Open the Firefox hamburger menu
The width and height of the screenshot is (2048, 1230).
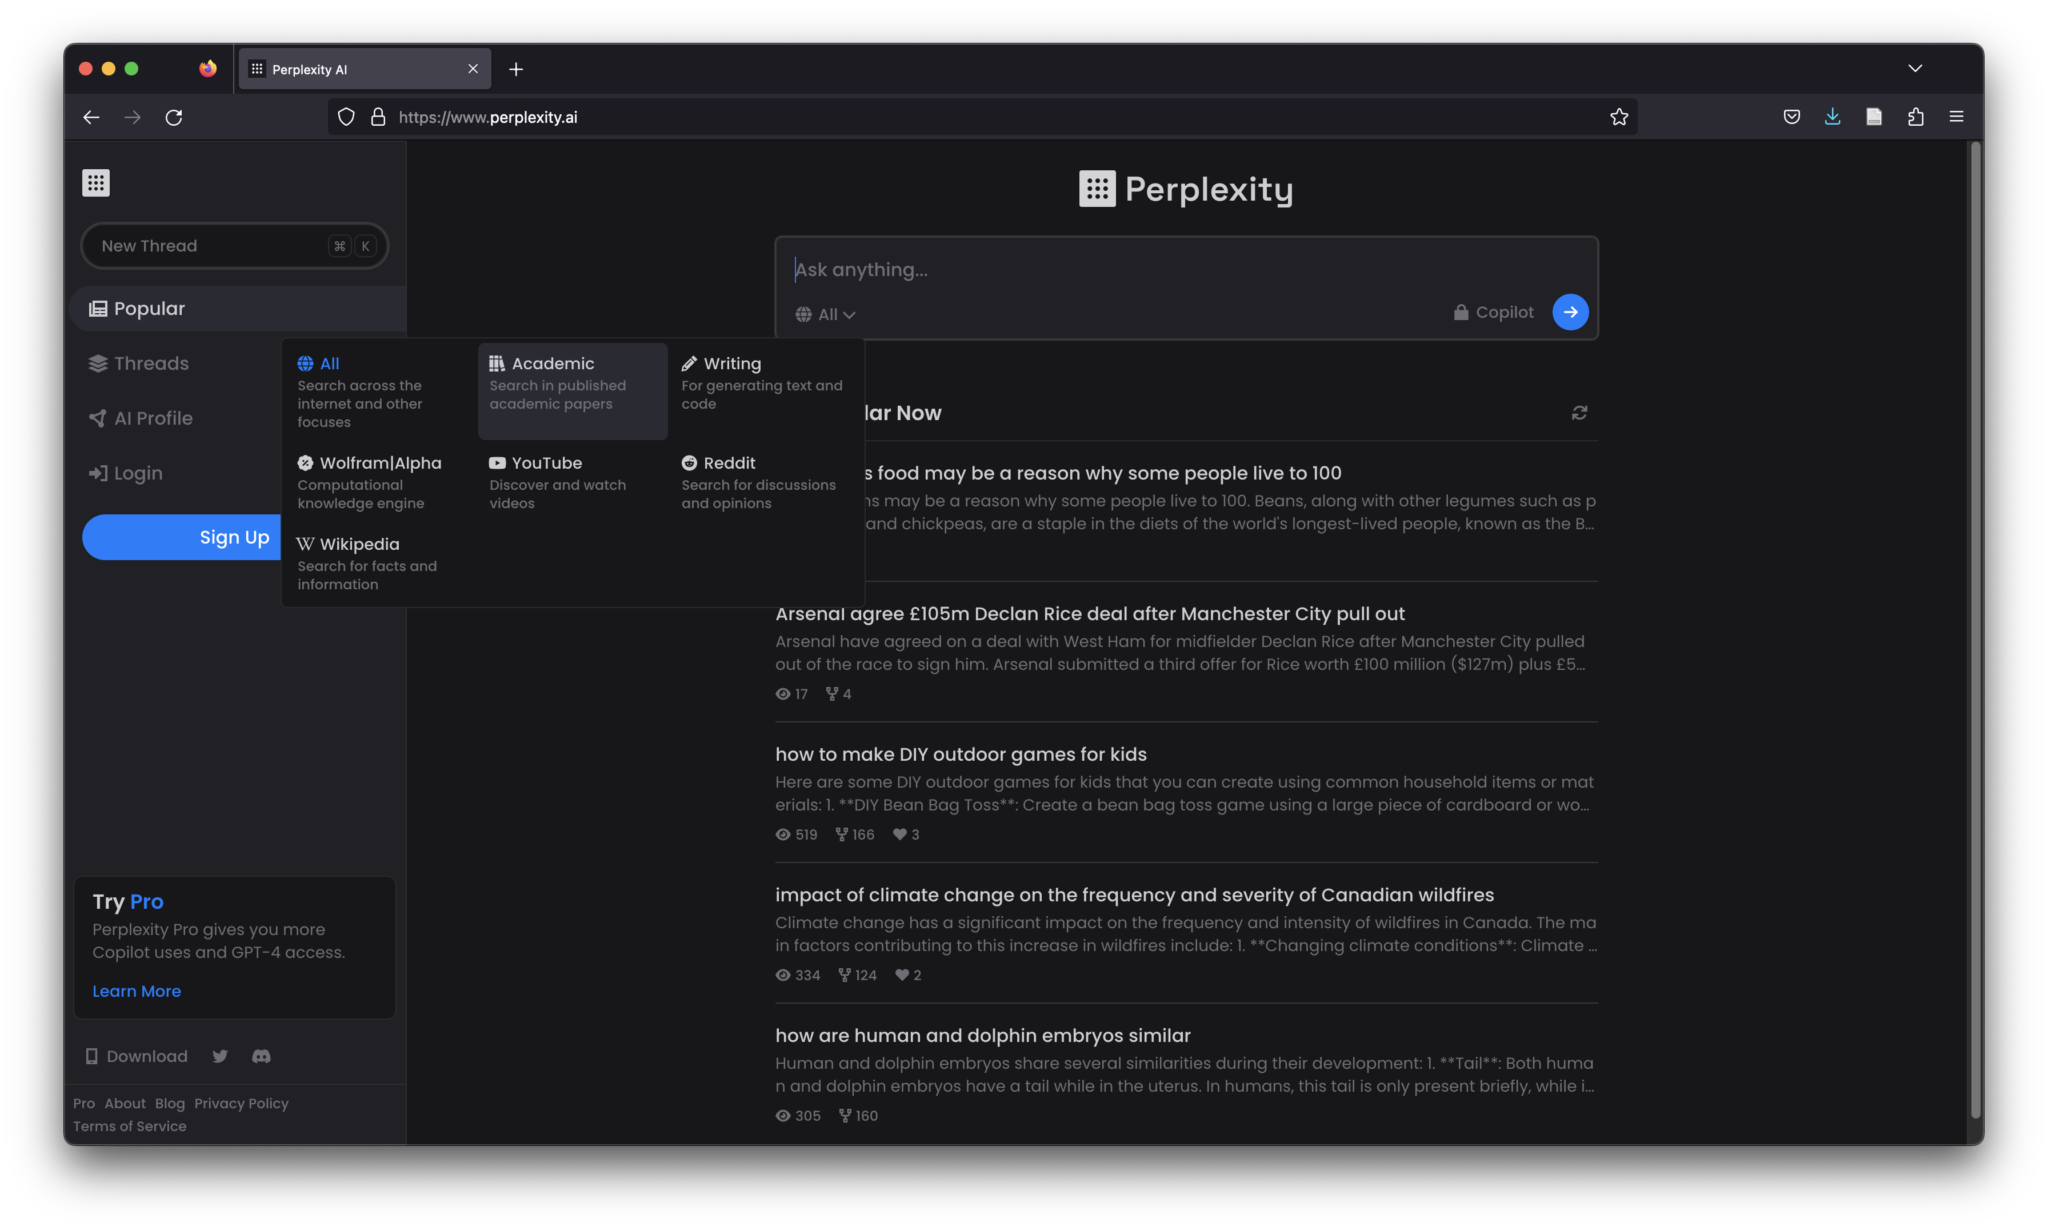[x=1956, y=117]
